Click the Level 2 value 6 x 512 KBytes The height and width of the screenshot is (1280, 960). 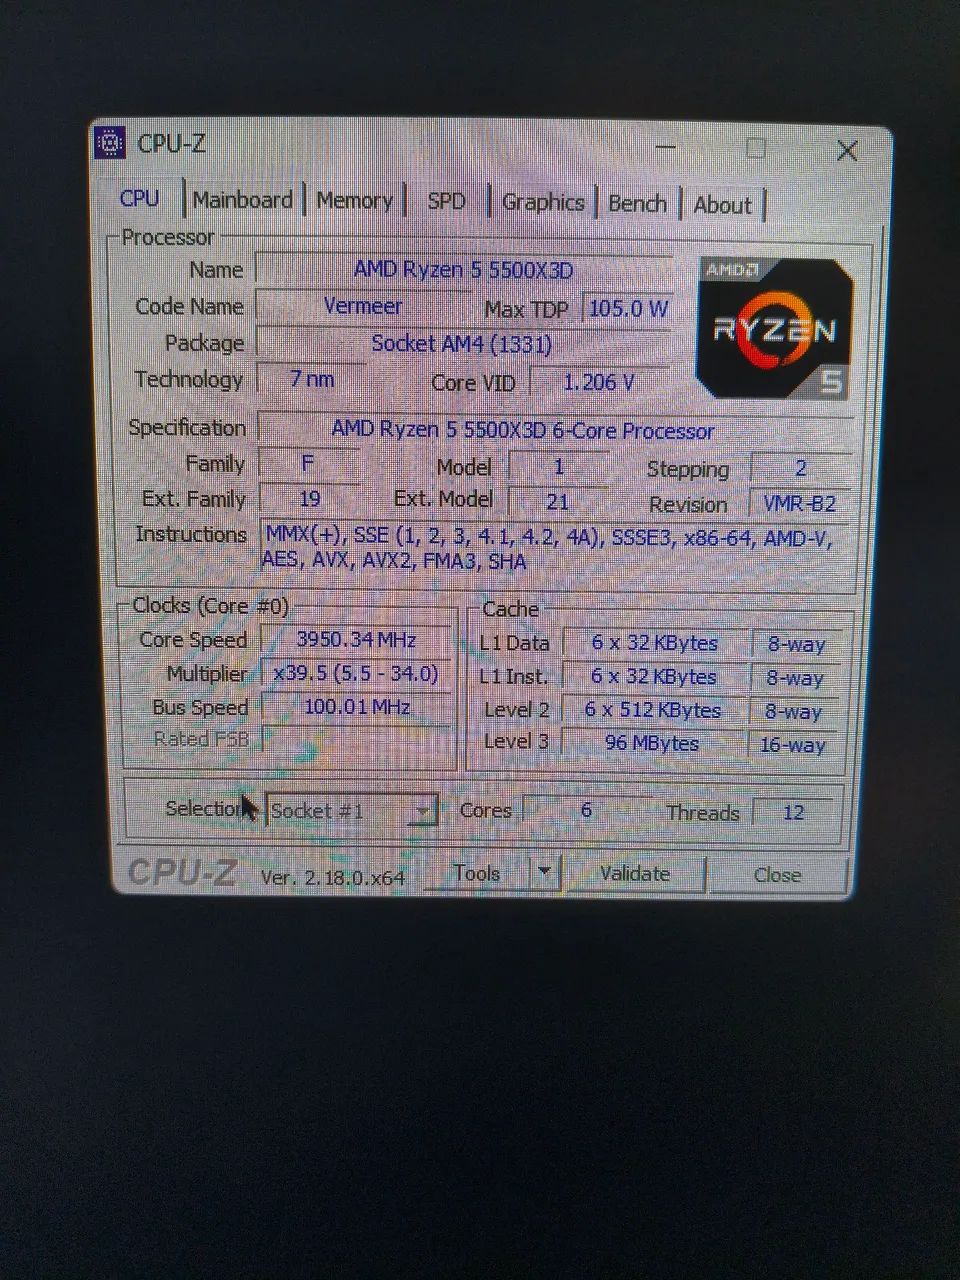653,710
